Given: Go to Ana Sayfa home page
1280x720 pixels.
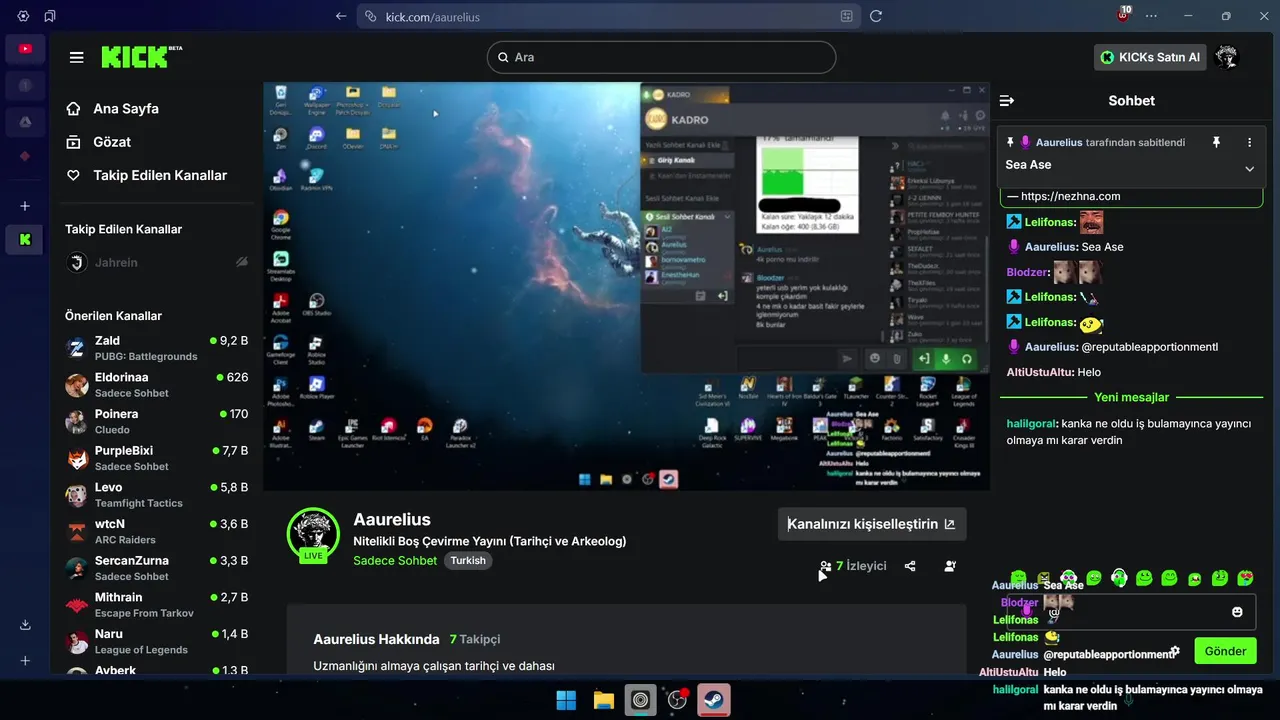Looking at the screenshot, I should tap(112, 109).
